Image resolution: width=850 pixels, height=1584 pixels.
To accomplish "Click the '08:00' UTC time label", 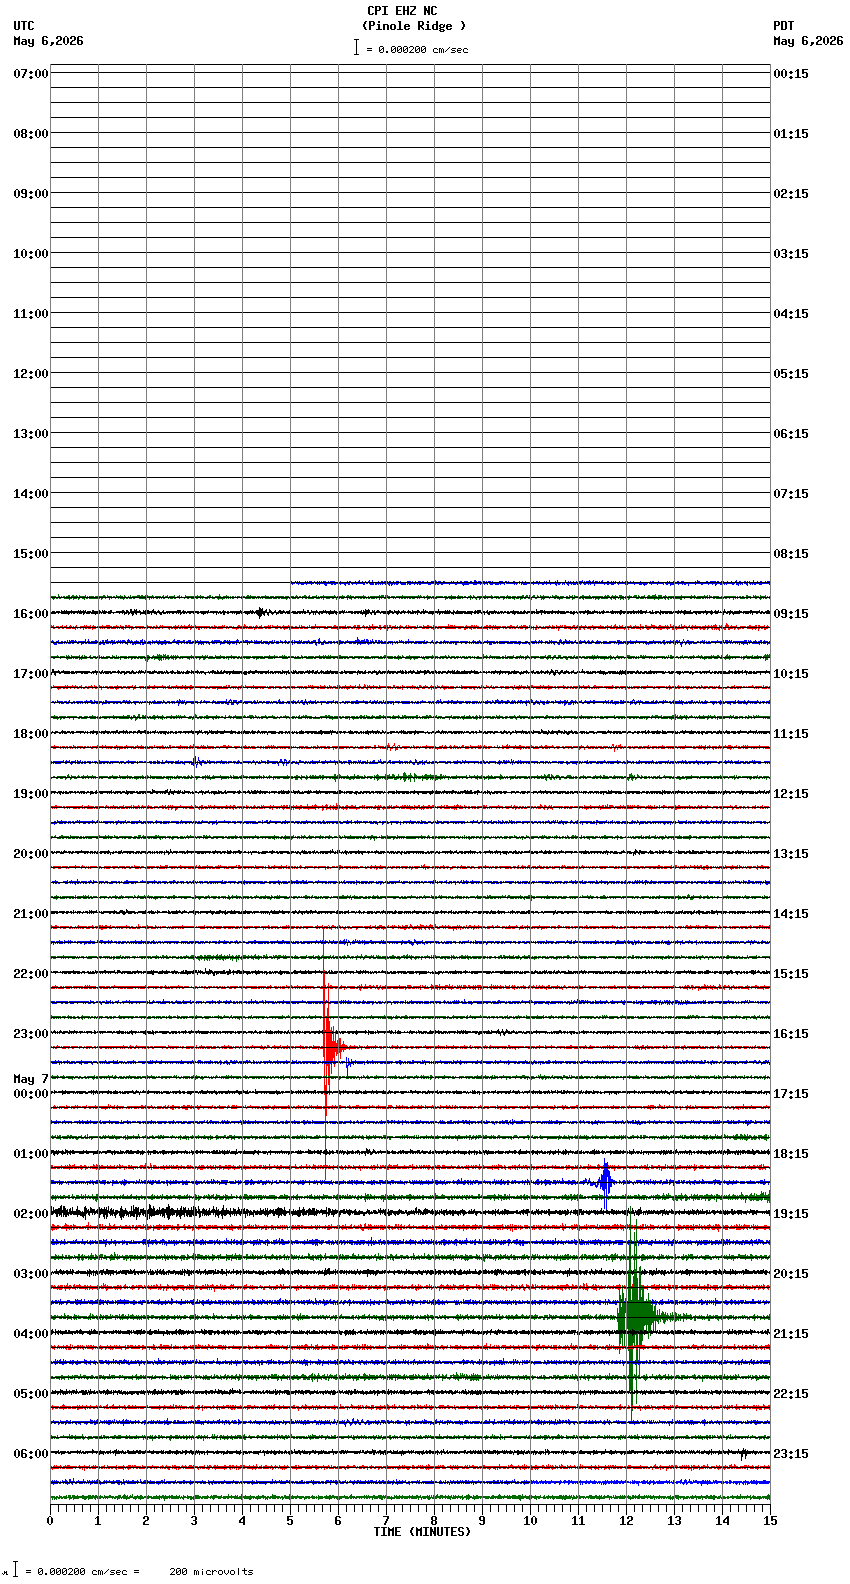I will tap(31, 134).
